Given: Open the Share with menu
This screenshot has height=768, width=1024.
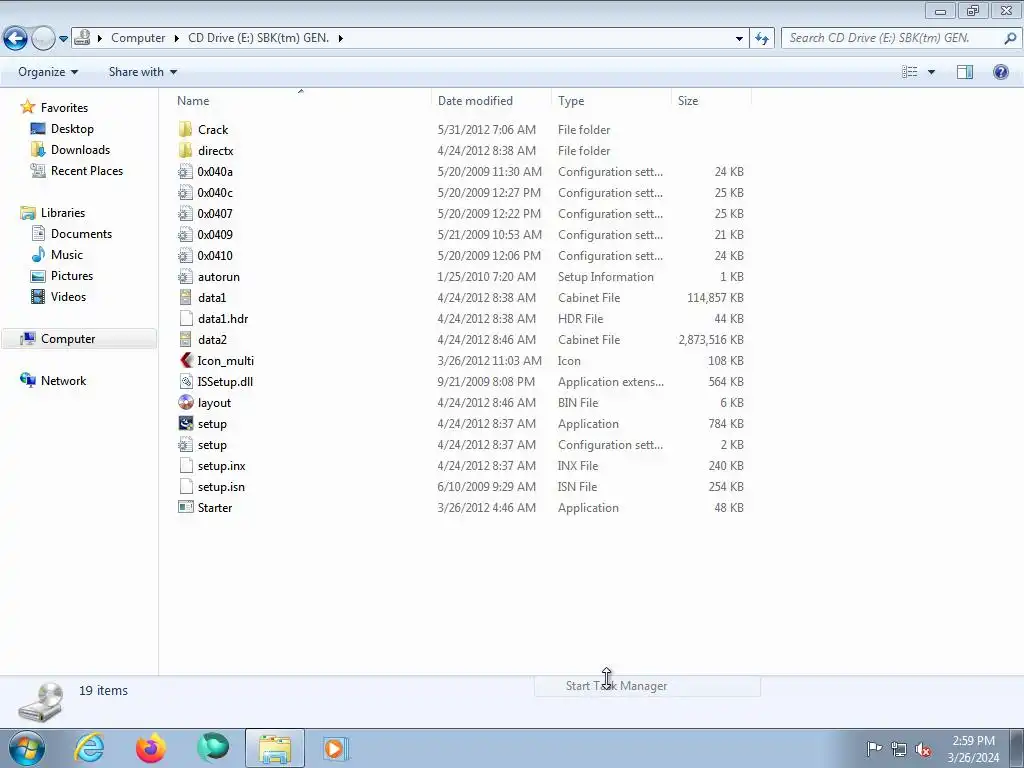Looking at the screenshot, I should pyautogui.click(x=142, y=72).
